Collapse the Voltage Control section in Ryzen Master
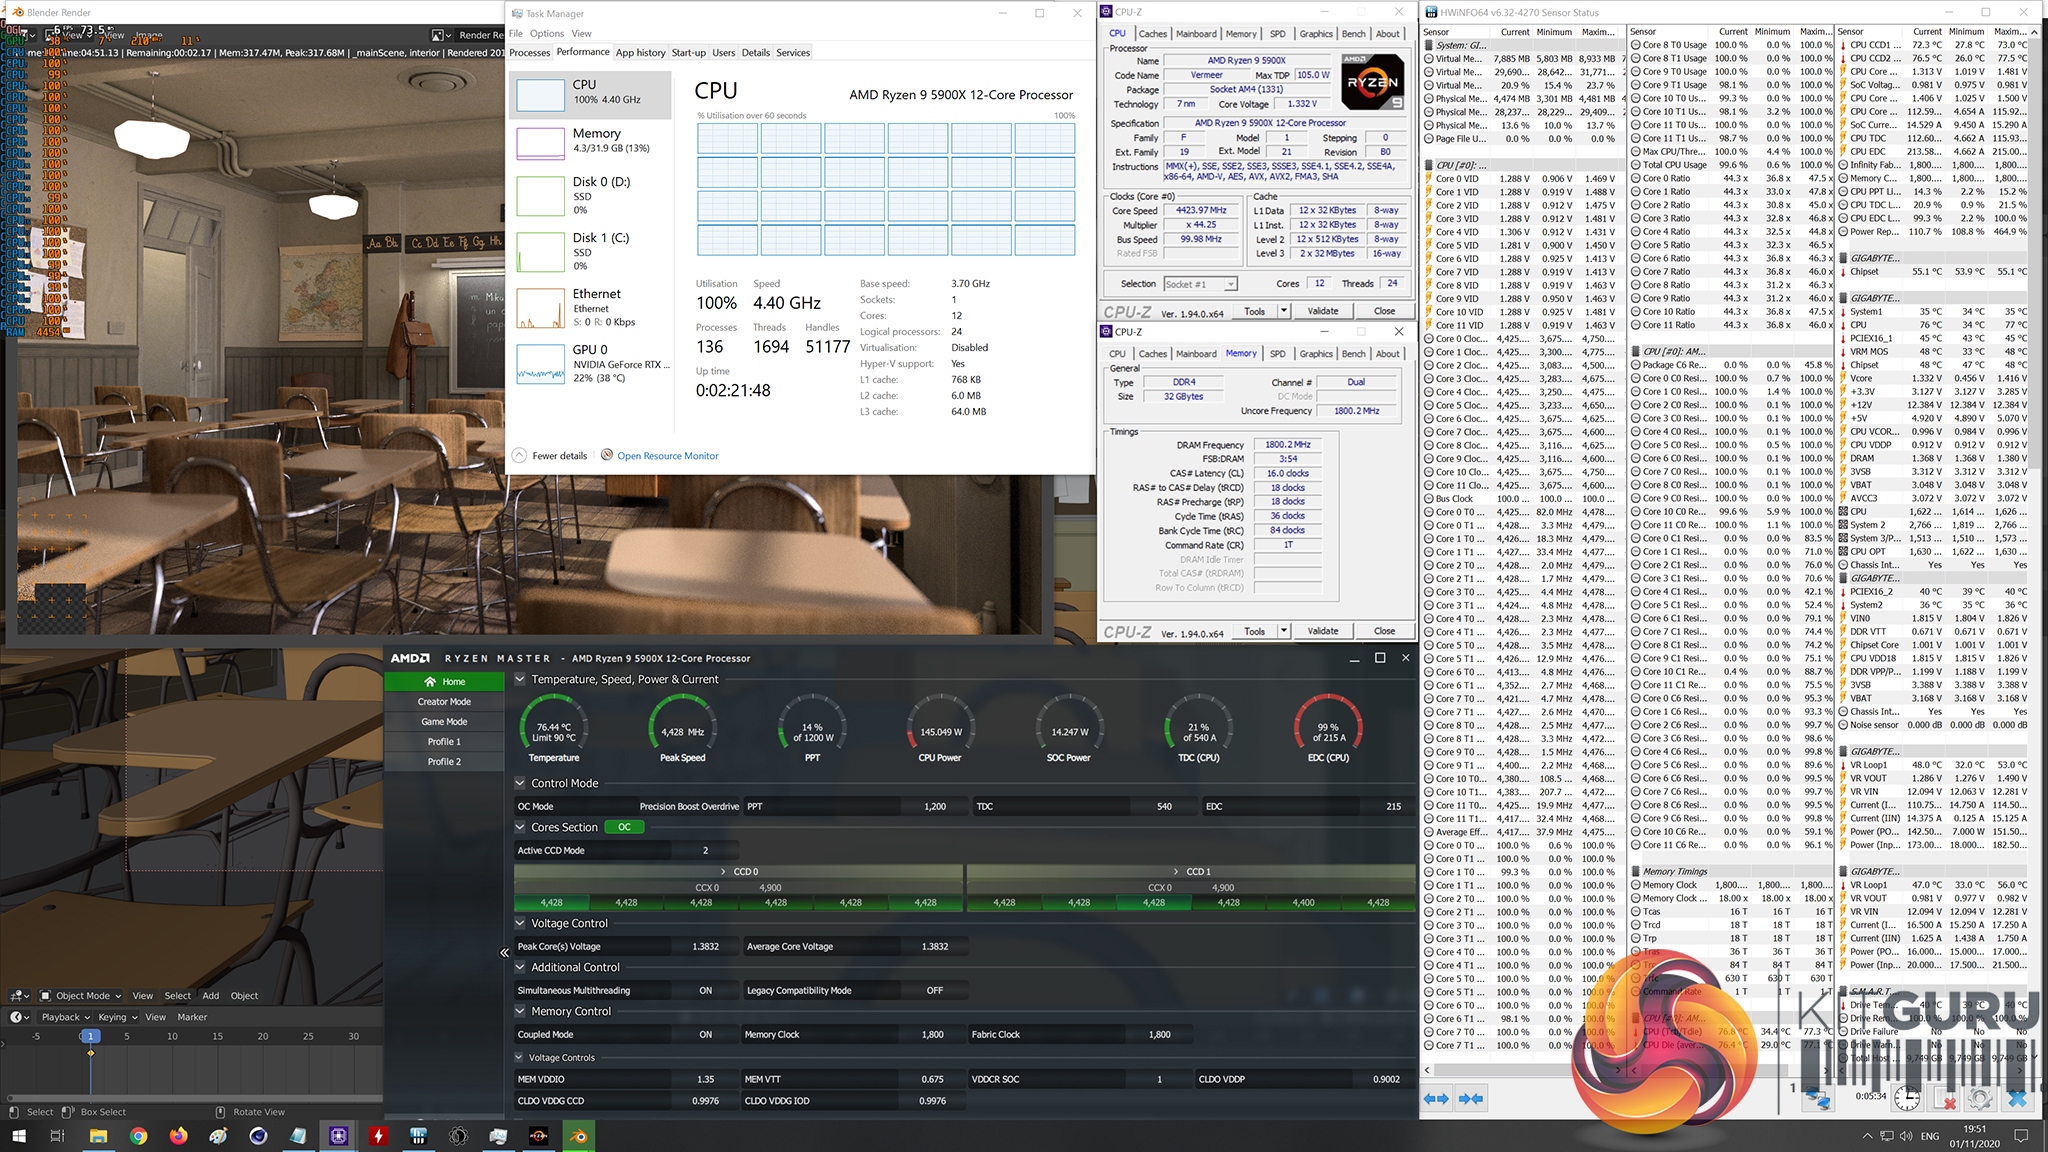2048x1152 pixels. [520, 923]
